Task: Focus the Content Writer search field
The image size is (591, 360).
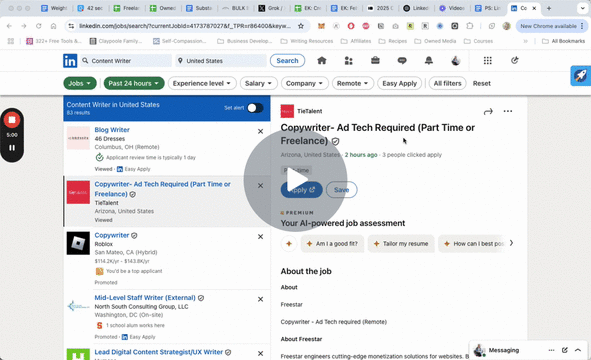Action: (126, 61)
